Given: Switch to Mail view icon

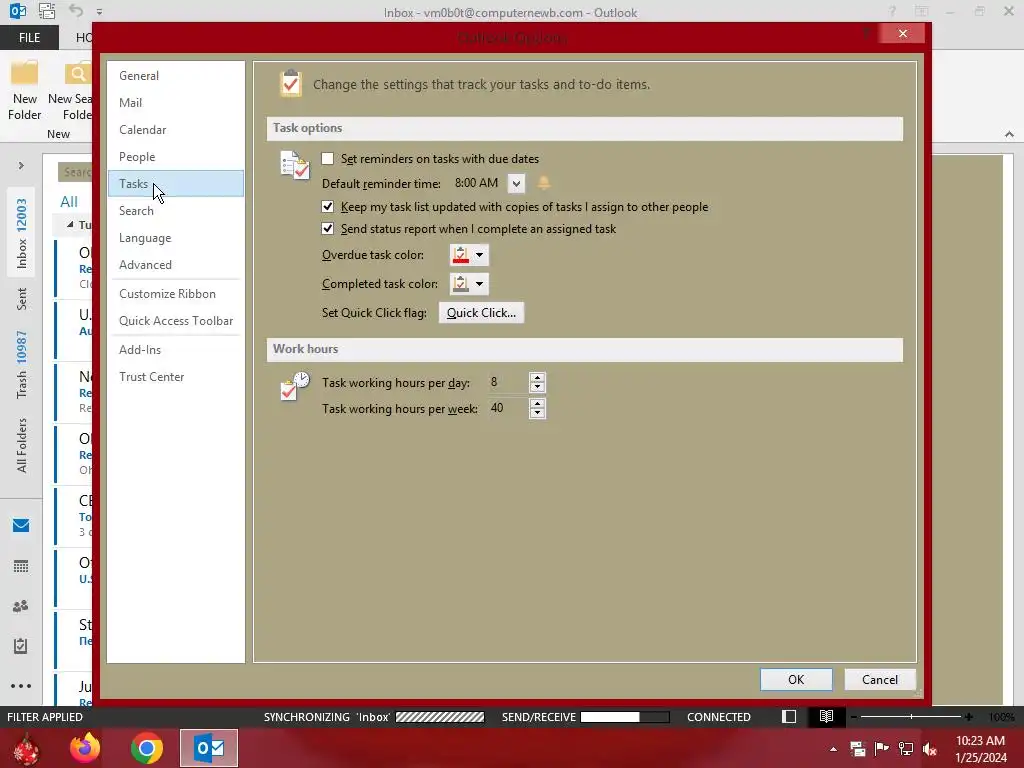Looking at the screenshot, I should coord(21,526).
